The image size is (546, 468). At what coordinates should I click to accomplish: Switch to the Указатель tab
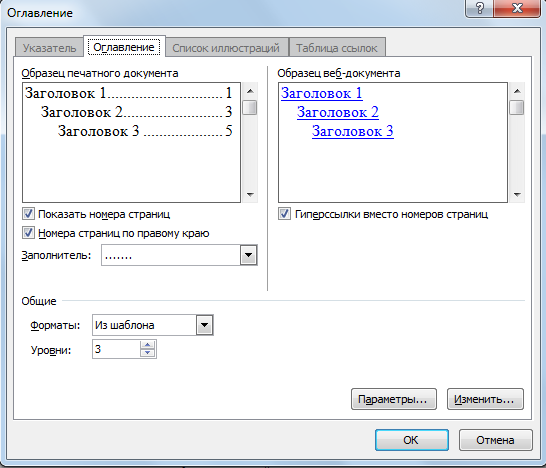point(49,47)
